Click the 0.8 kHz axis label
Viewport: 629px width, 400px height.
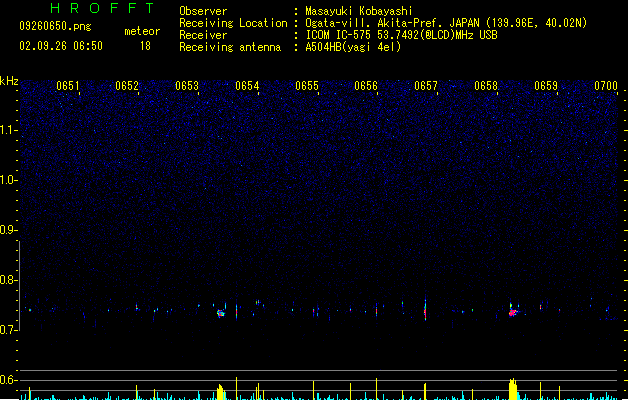tap(9, 280)
